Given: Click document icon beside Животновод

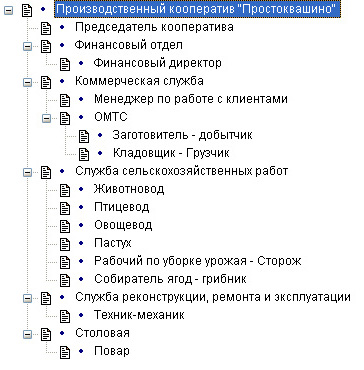Looking at the screenshot, I should 65,190.
